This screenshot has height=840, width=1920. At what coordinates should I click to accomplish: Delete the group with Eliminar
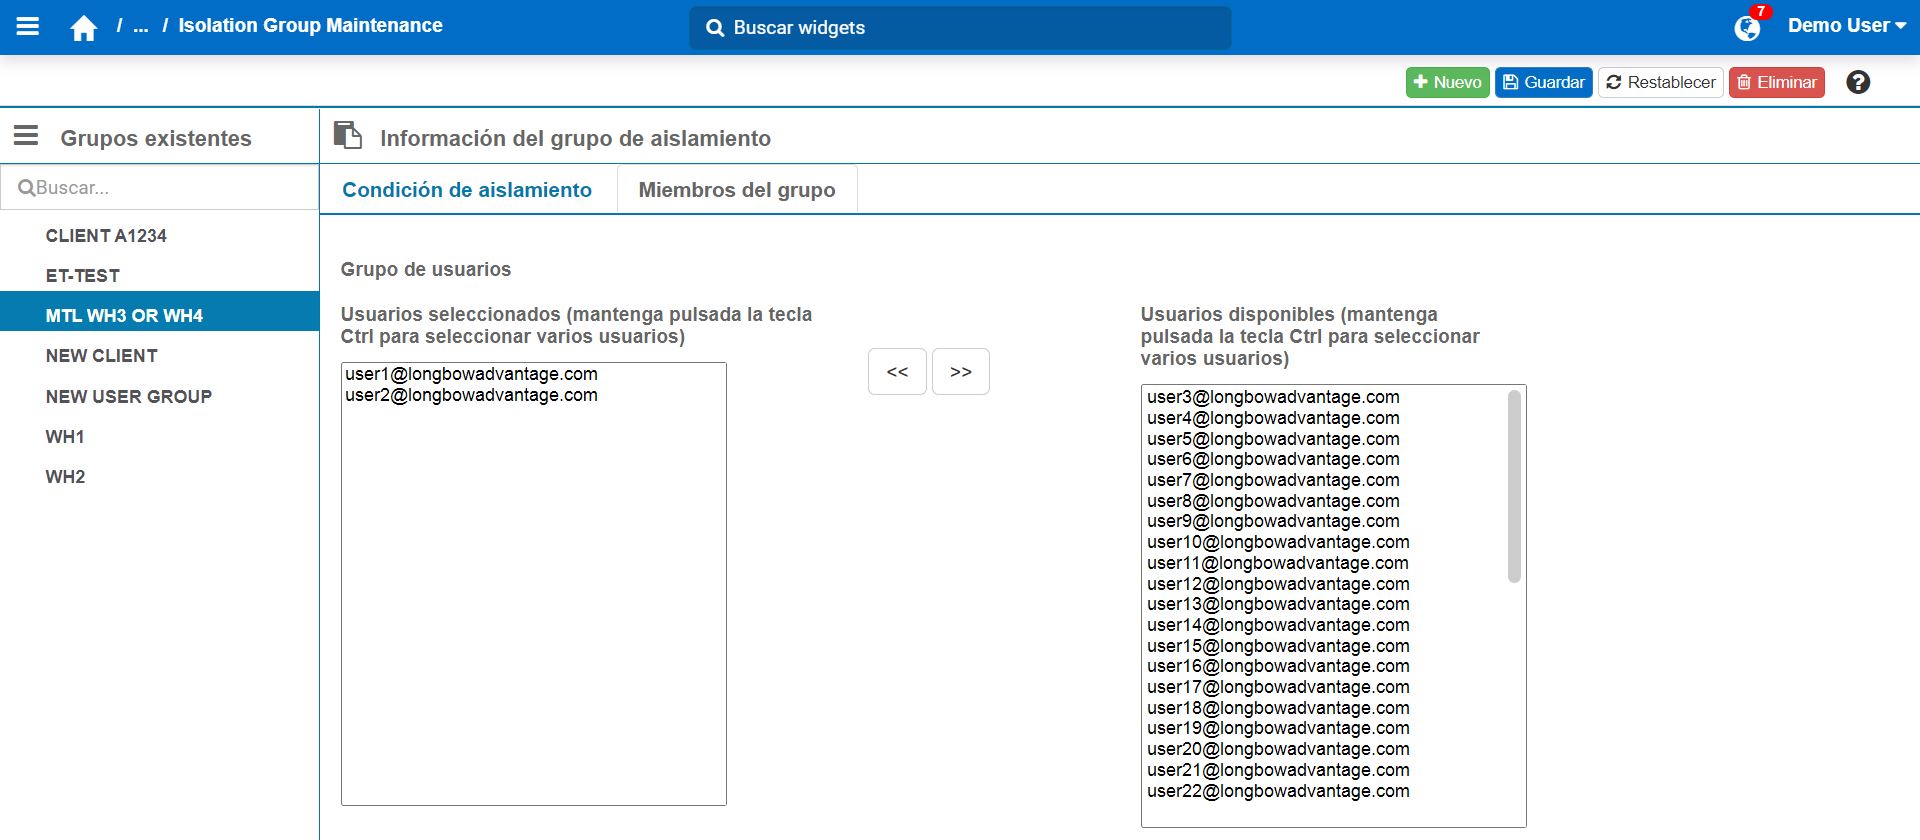pos(1776,82)
